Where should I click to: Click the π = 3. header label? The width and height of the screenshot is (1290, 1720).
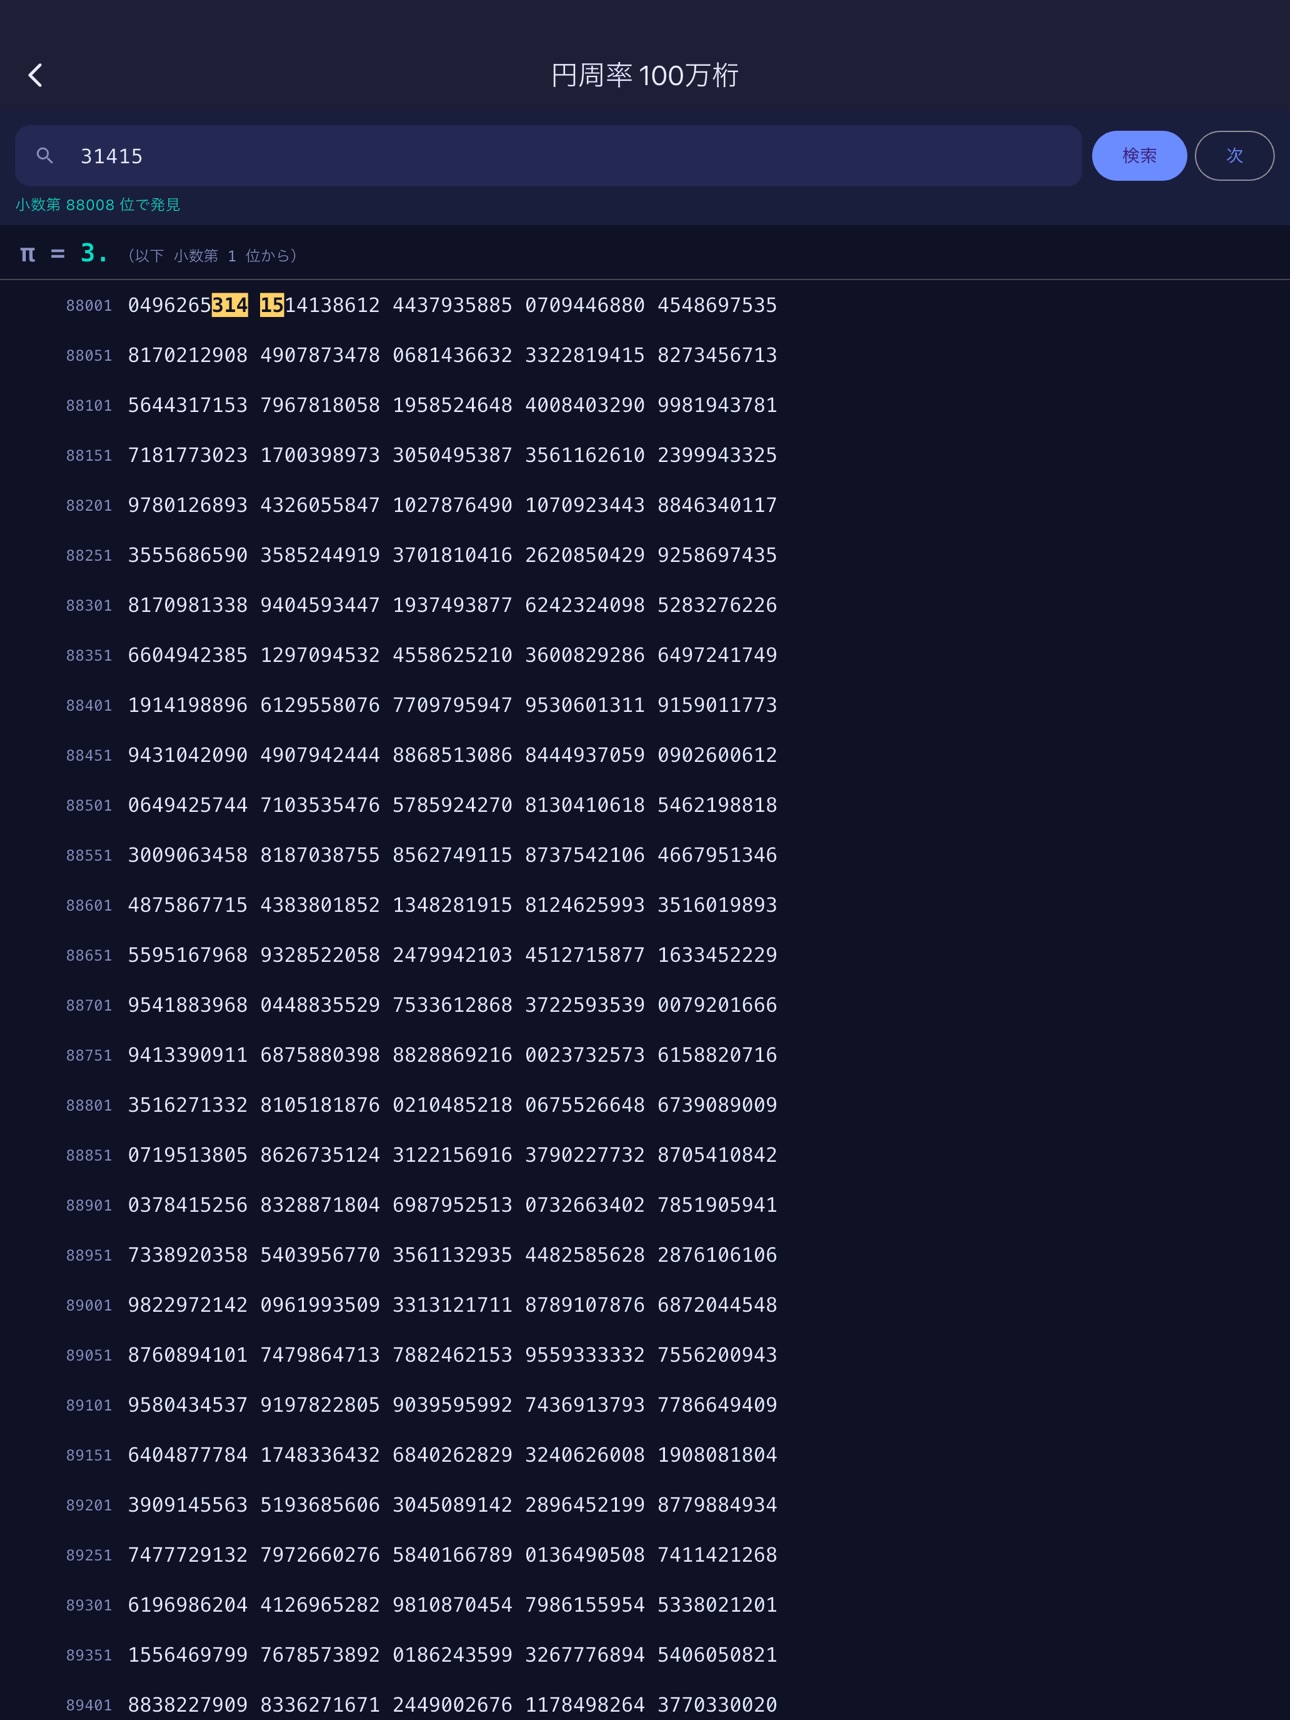64,253
